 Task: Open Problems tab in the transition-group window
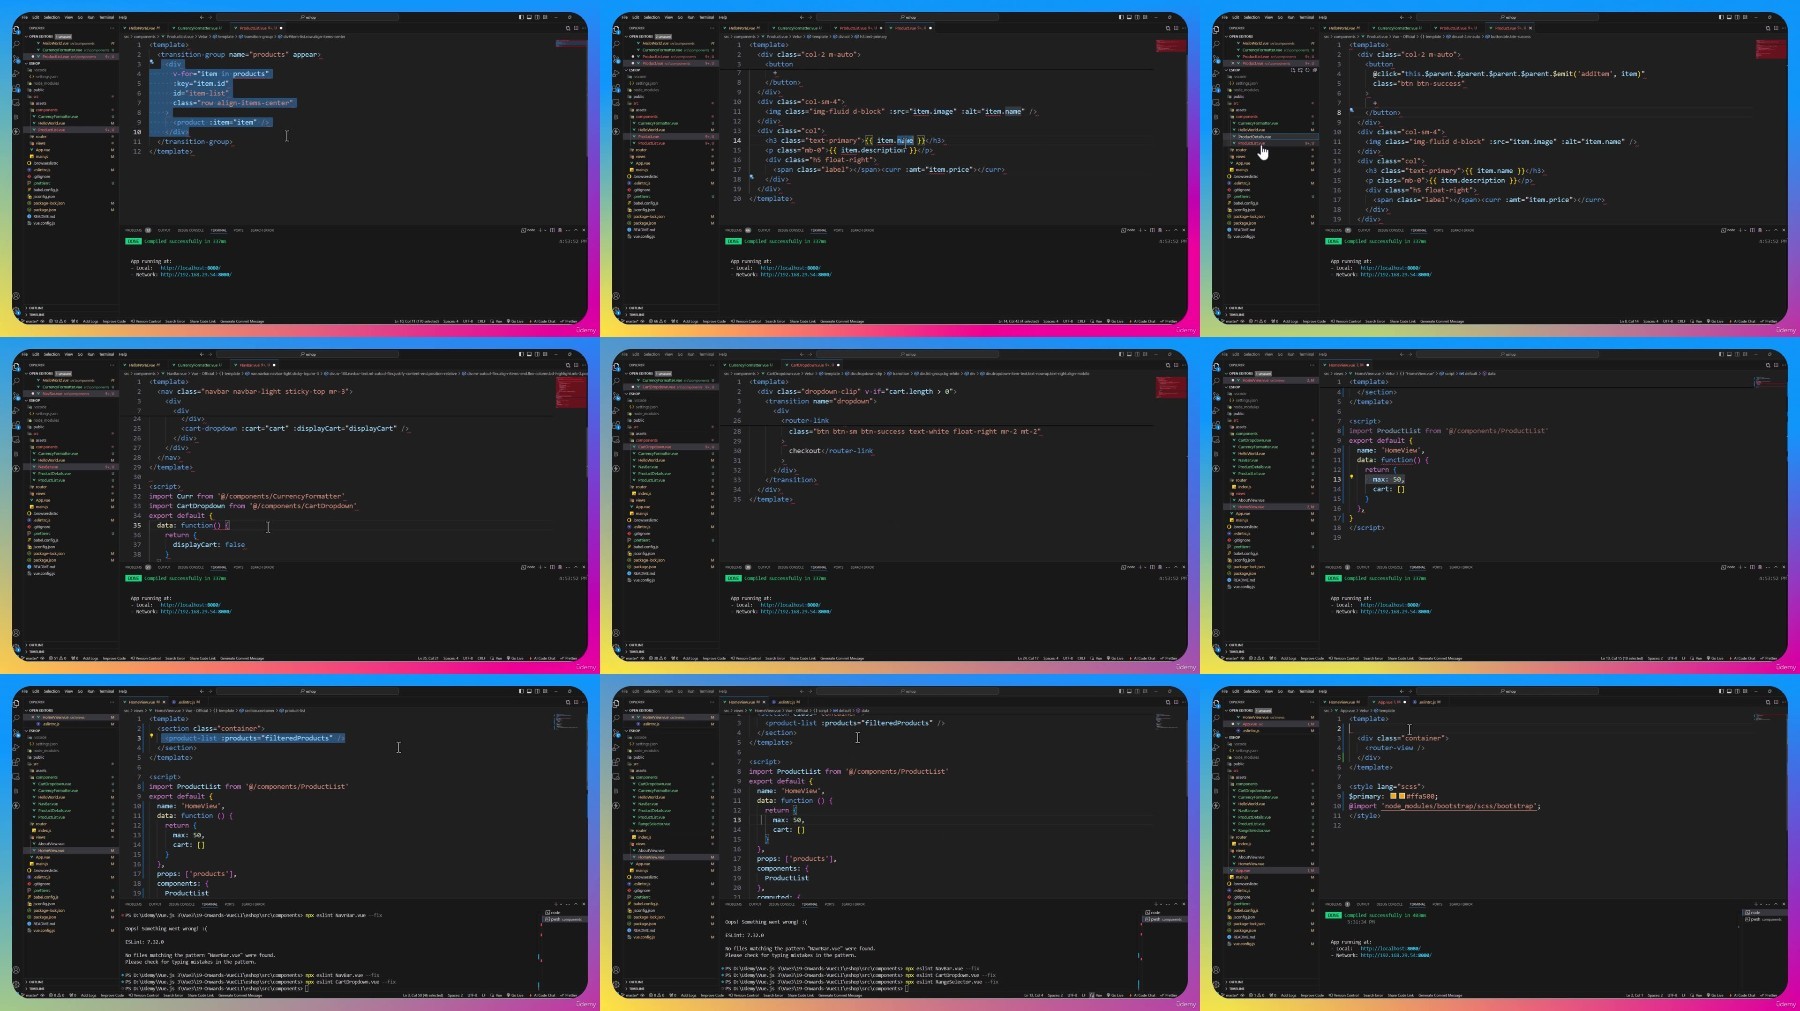(133, 230)
